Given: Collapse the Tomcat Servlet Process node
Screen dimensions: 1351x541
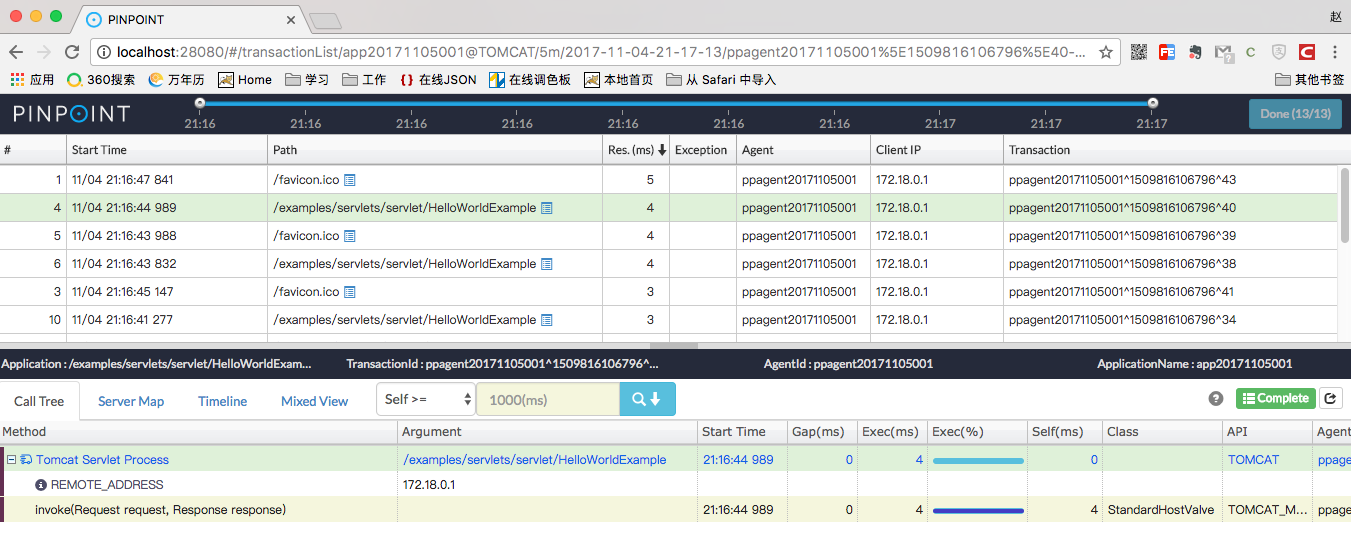Looking at the screenshot, I should (11, 460).
